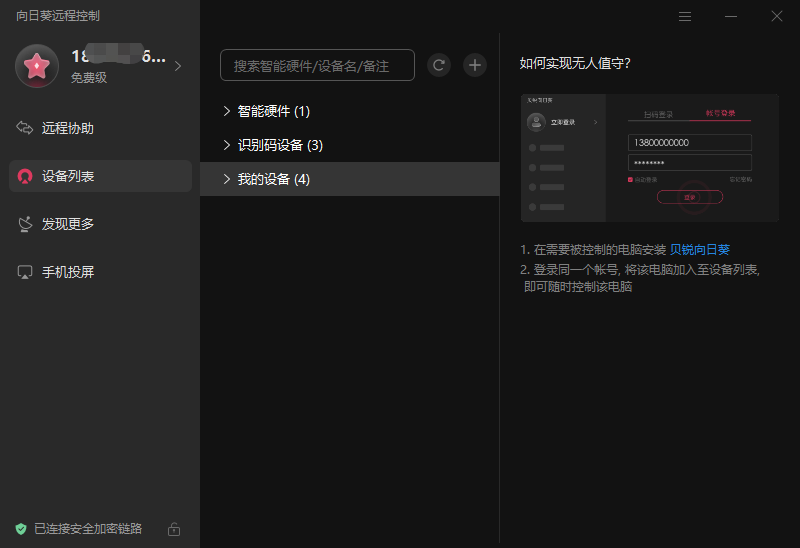Expand the 智能硬件 (1) group
Viewport: 800px width, 548px height.
(x=227, y=111)
